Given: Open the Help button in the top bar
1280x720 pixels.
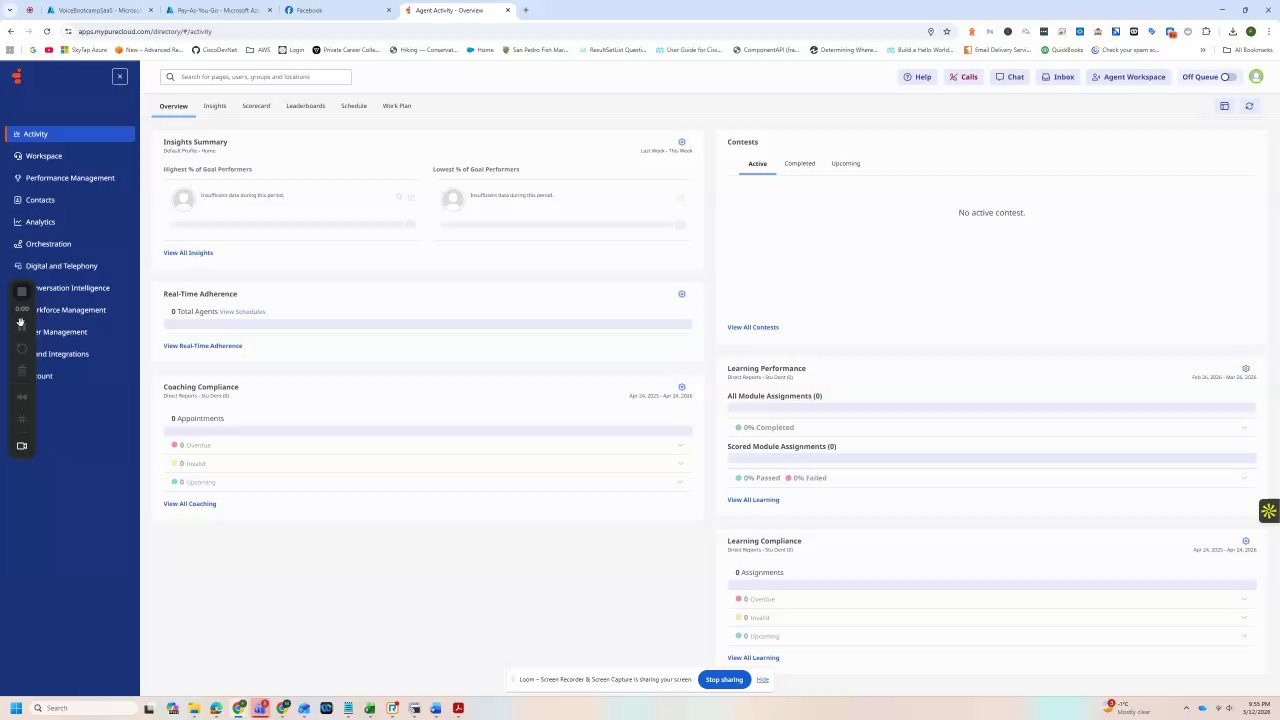Looking at the screenshot, I should click(917, 77).
